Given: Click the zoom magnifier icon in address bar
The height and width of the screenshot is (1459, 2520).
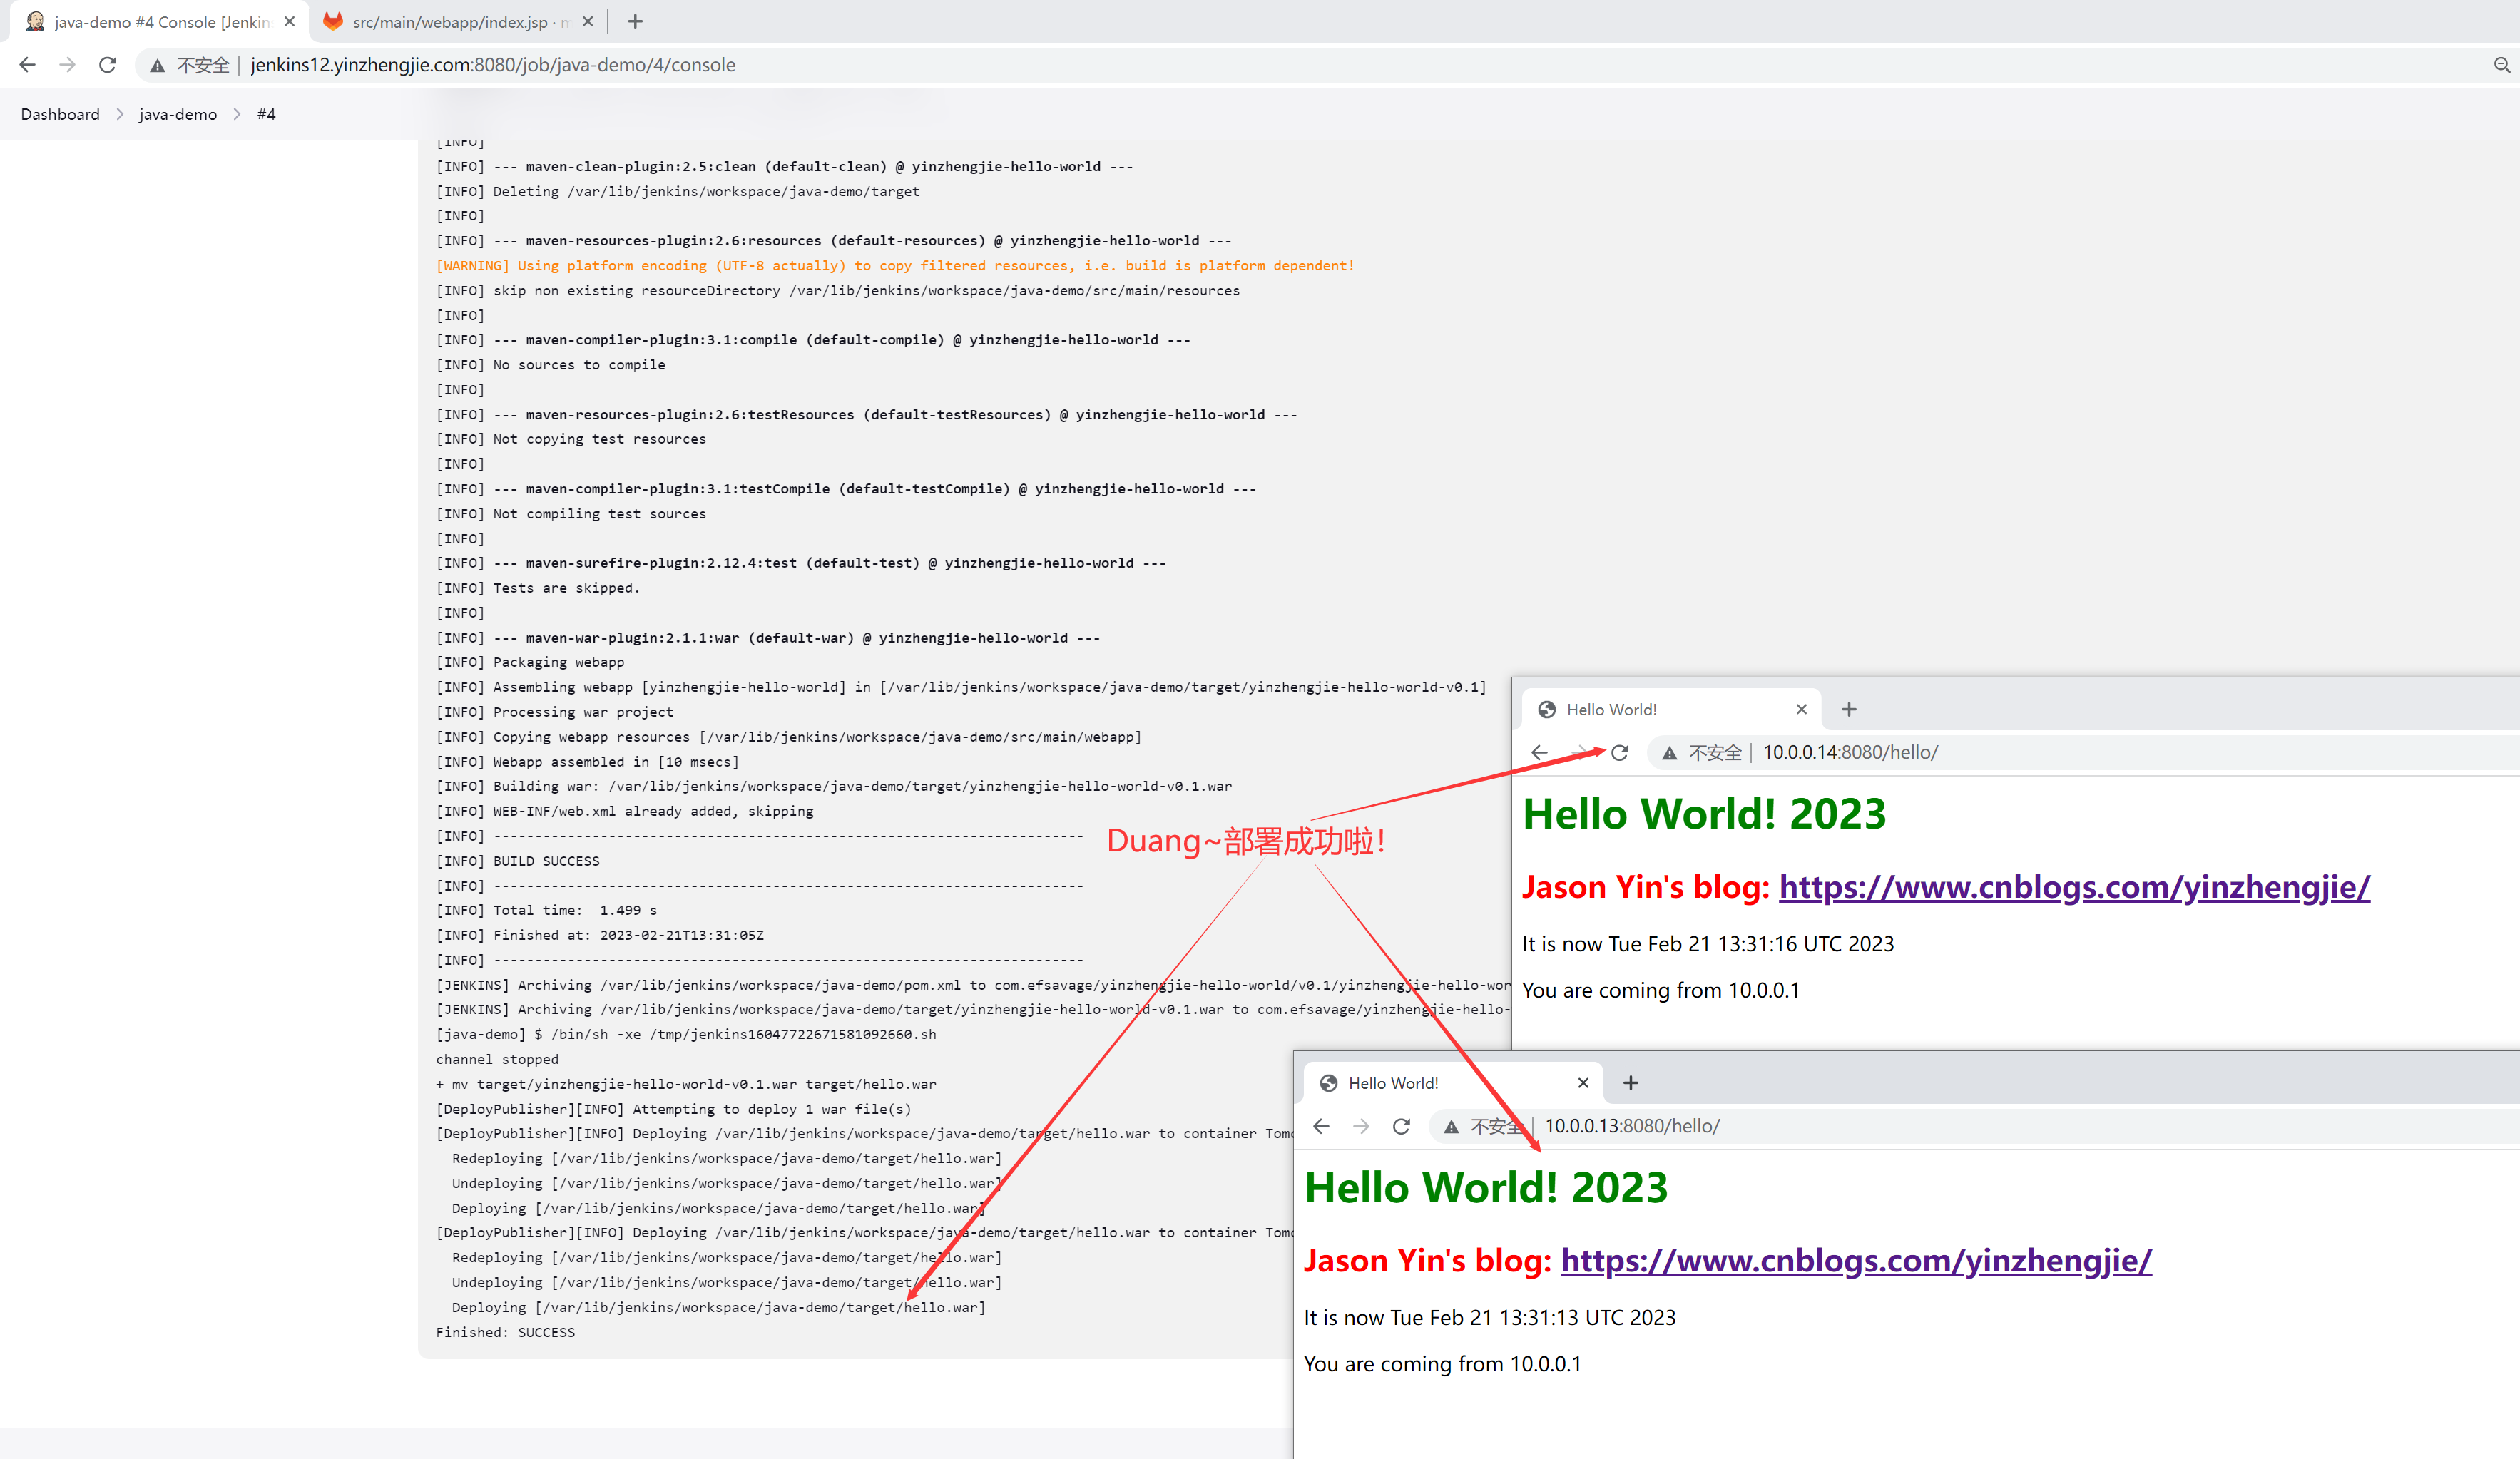Looking at the screenshot, I should (2501, 65).
